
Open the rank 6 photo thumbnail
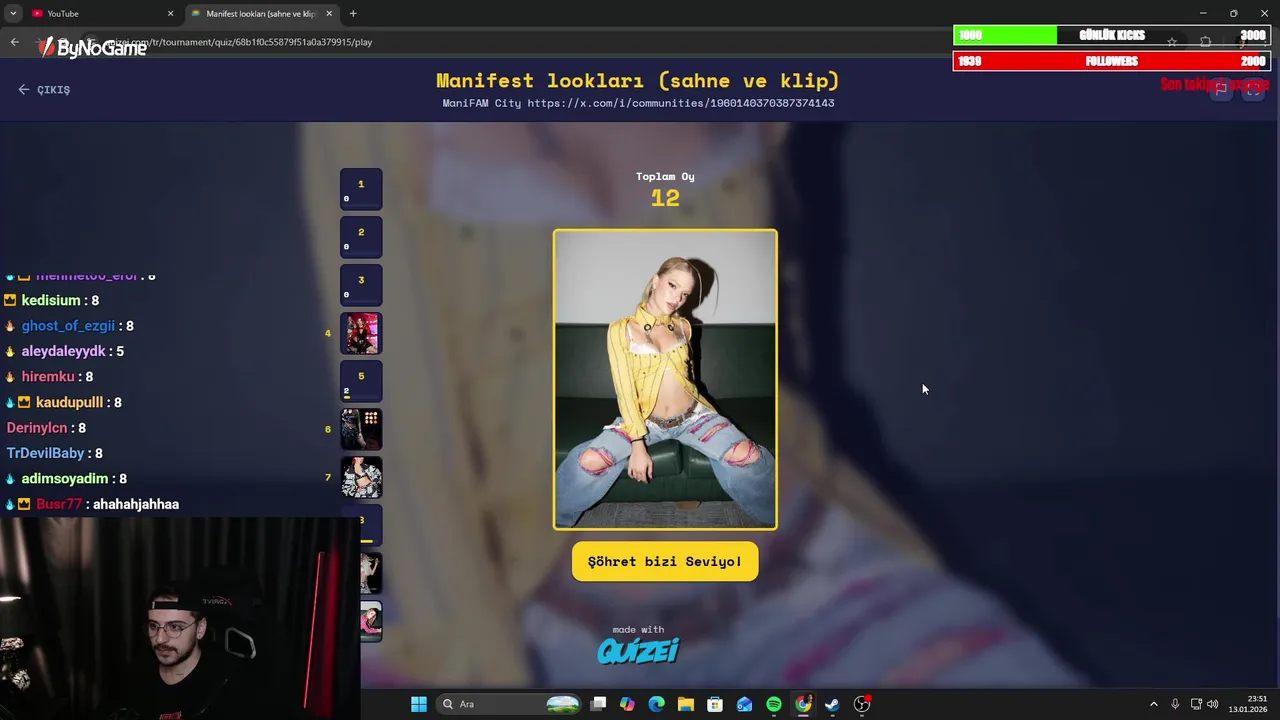361,429
